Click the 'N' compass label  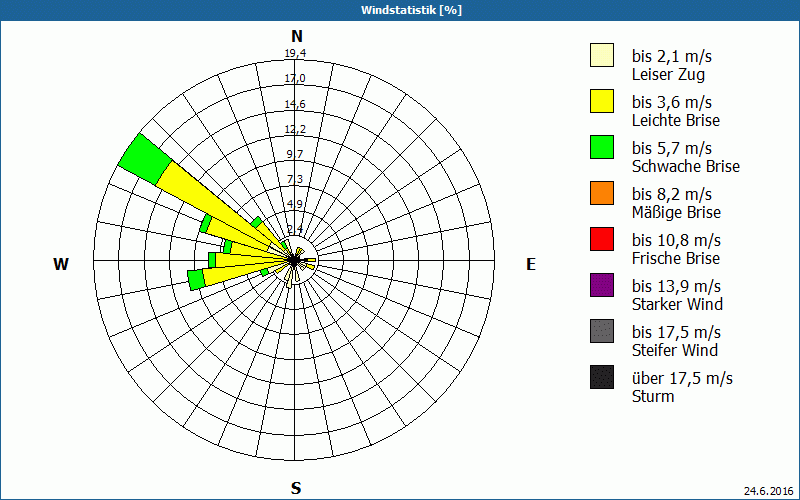[297, 36]
